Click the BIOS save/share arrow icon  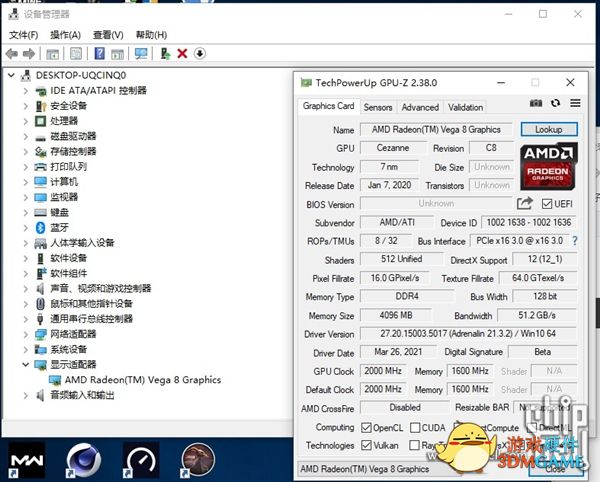[525, 203]
